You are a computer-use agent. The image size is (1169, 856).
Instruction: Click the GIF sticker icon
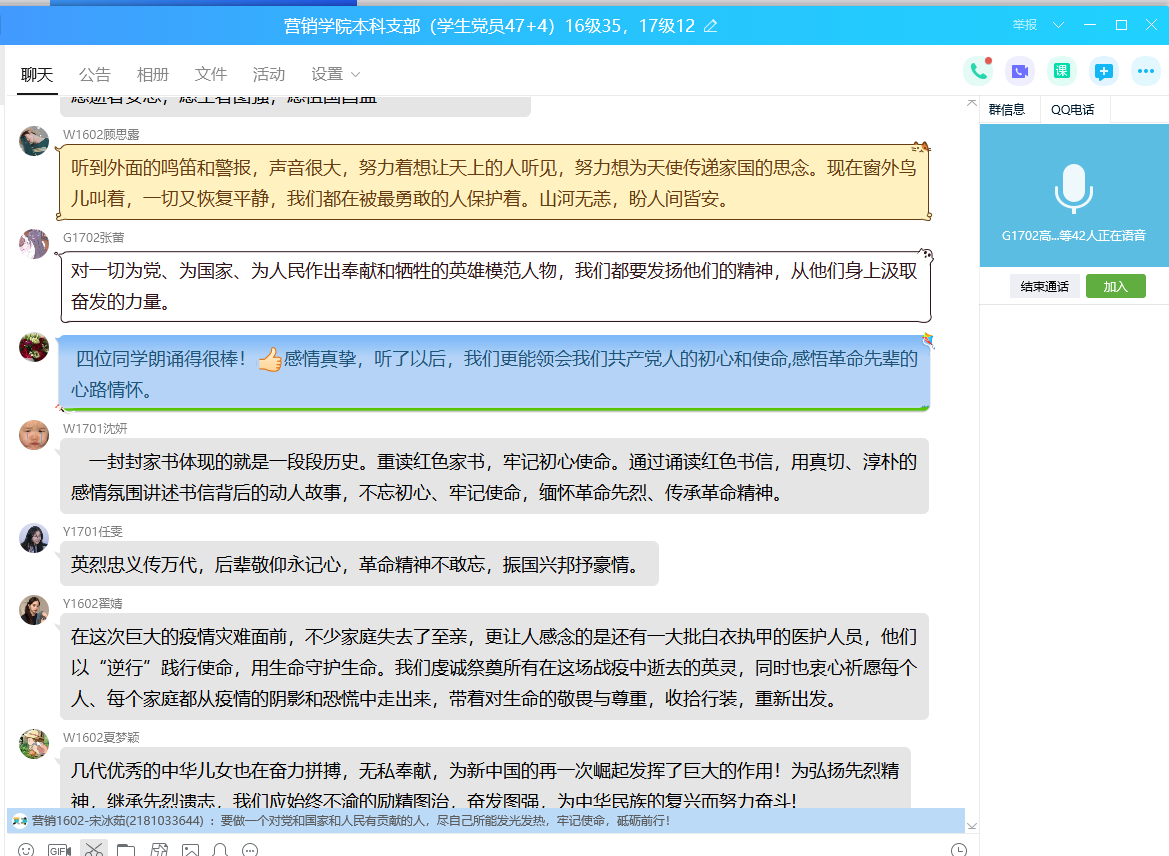click(59, 850)
